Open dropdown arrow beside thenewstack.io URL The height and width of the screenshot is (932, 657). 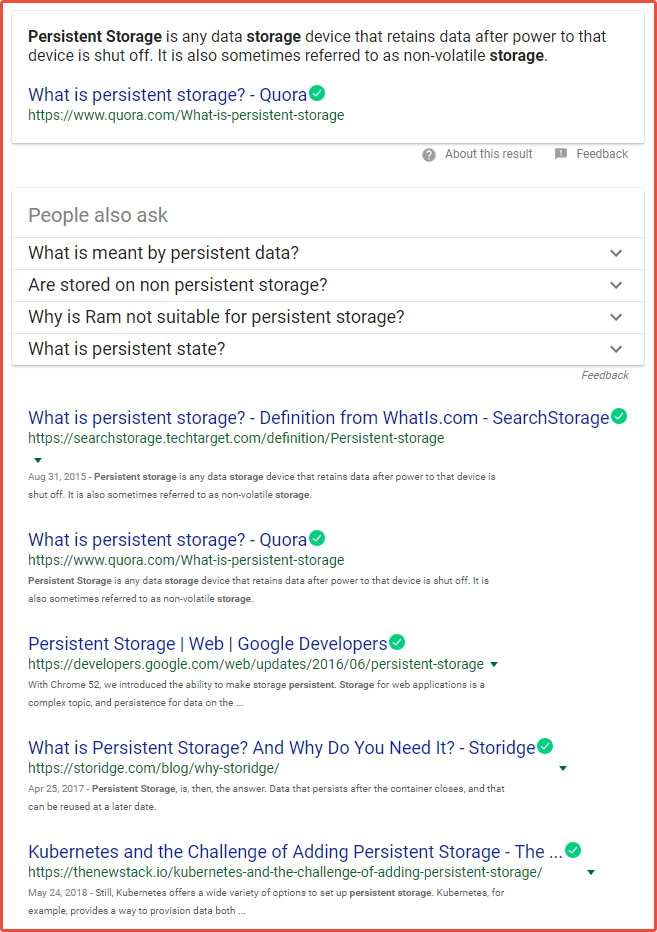591,872
